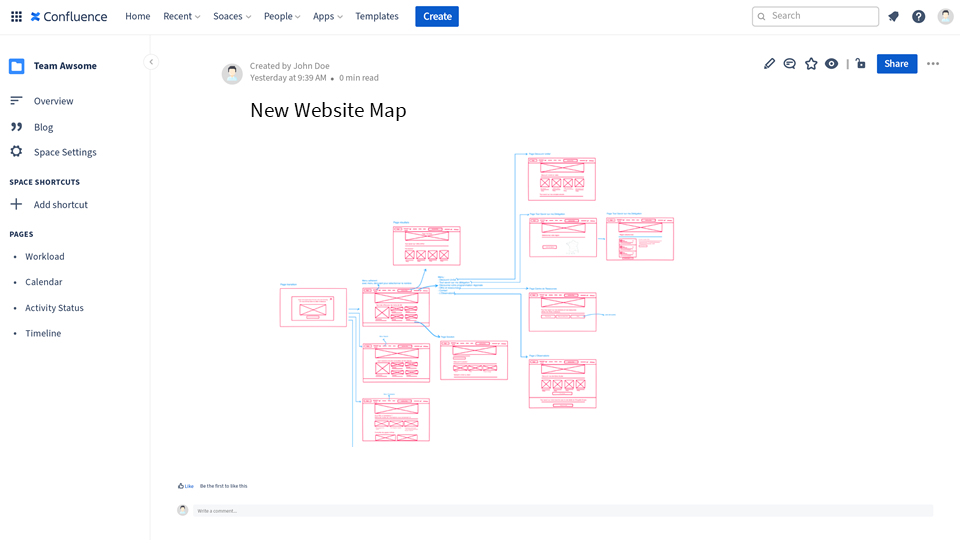Click the Create button
960x540 pixels.
[x=437, y=17]
